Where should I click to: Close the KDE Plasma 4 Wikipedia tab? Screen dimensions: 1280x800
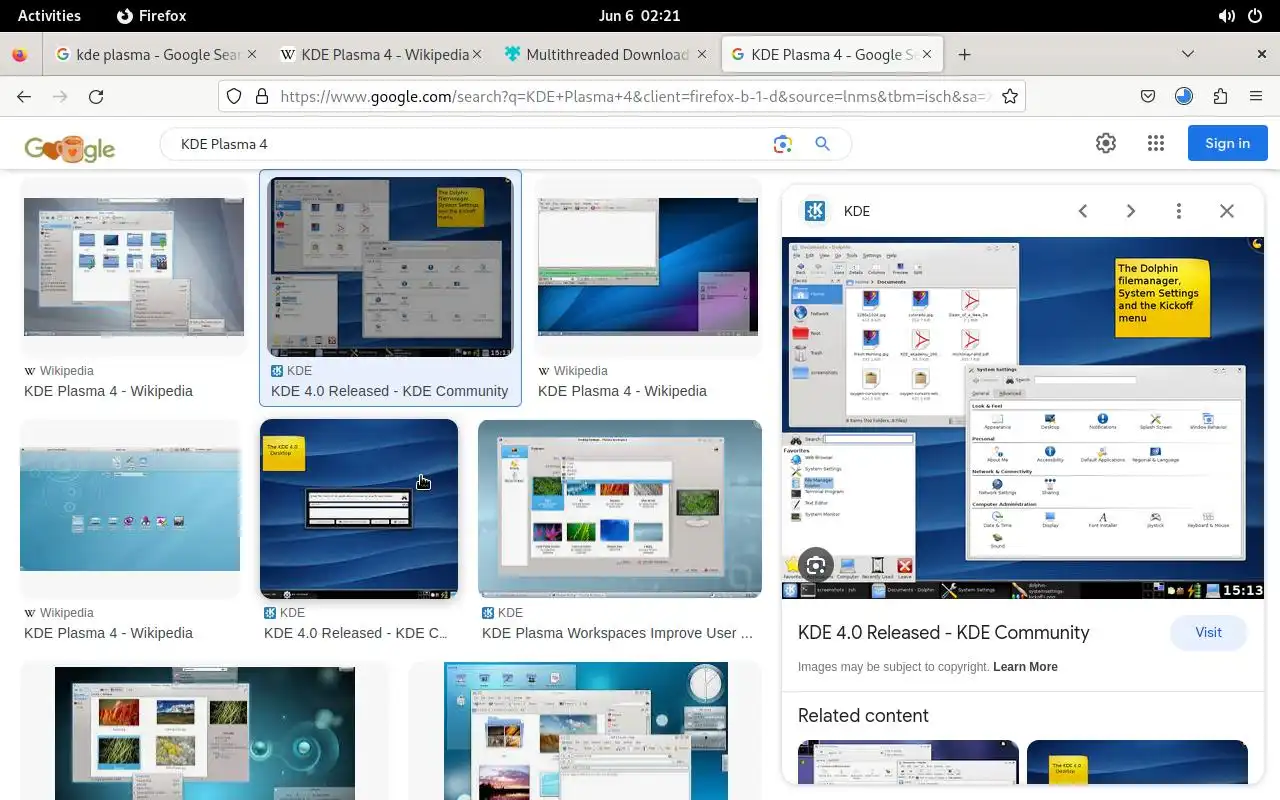pyautogui.click(x=476, y=55)
